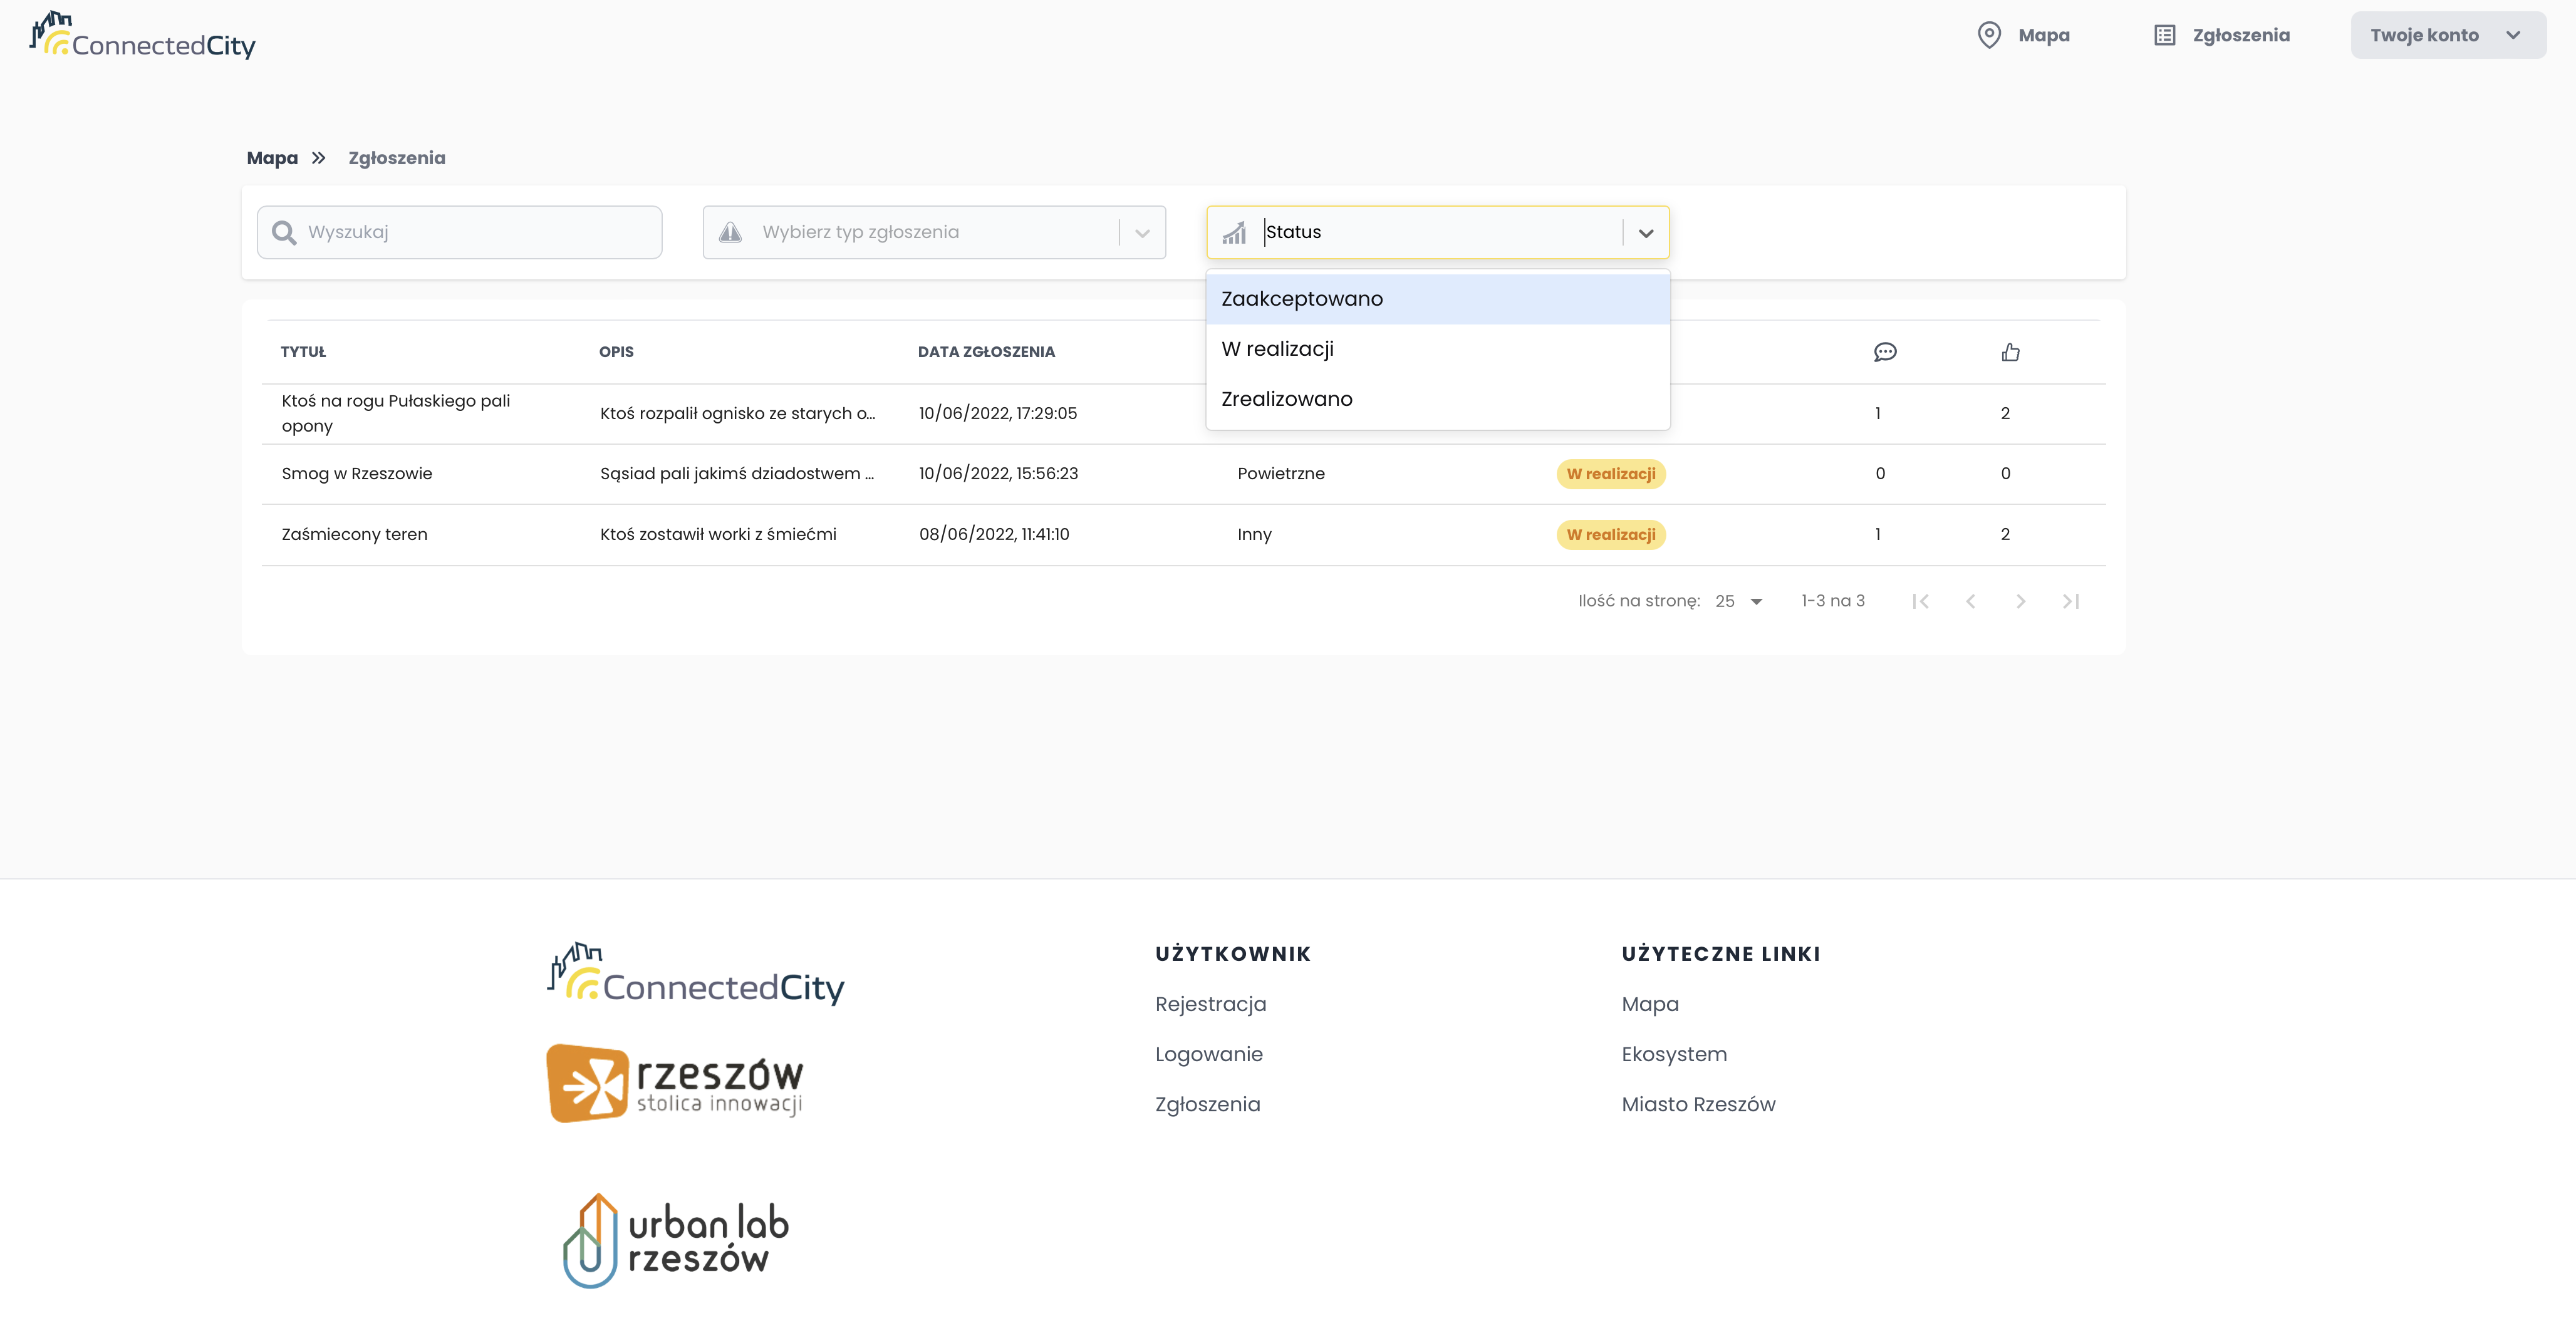Open Logowanie footer link
The image size is (2576, 1328).
pos(1208,1054)
